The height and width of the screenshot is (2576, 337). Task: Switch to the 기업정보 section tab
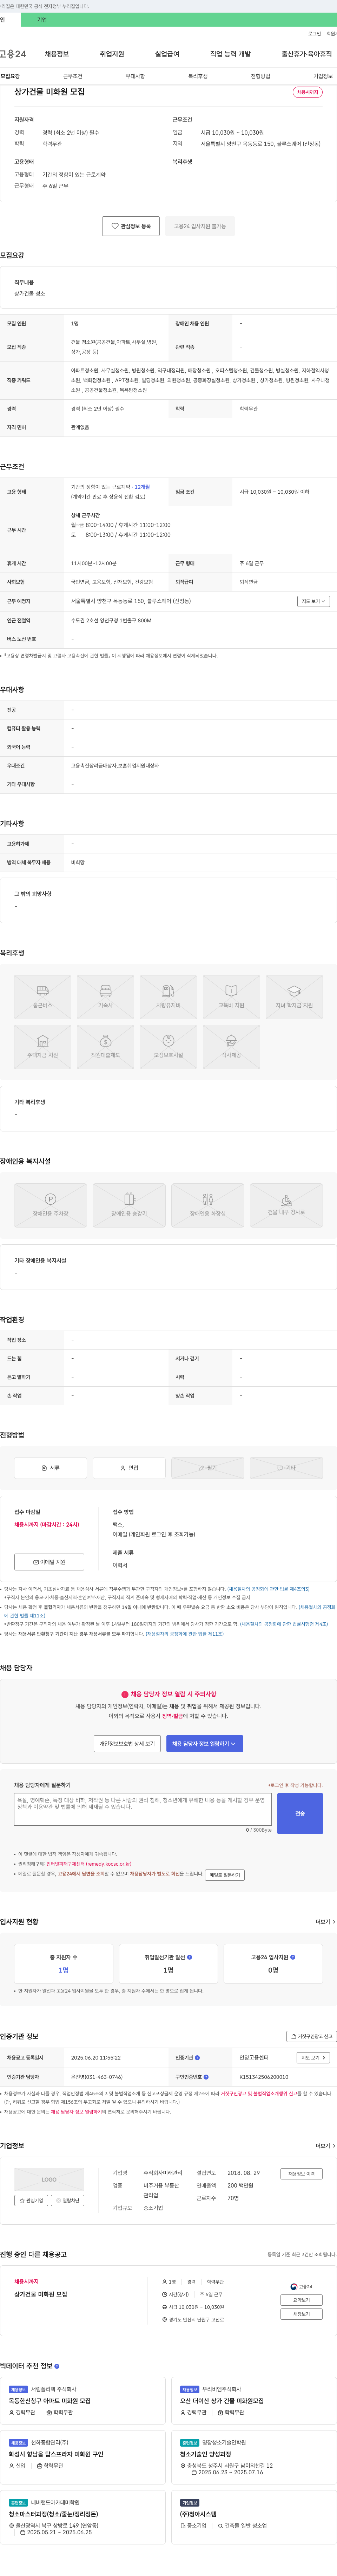(323, 76)
